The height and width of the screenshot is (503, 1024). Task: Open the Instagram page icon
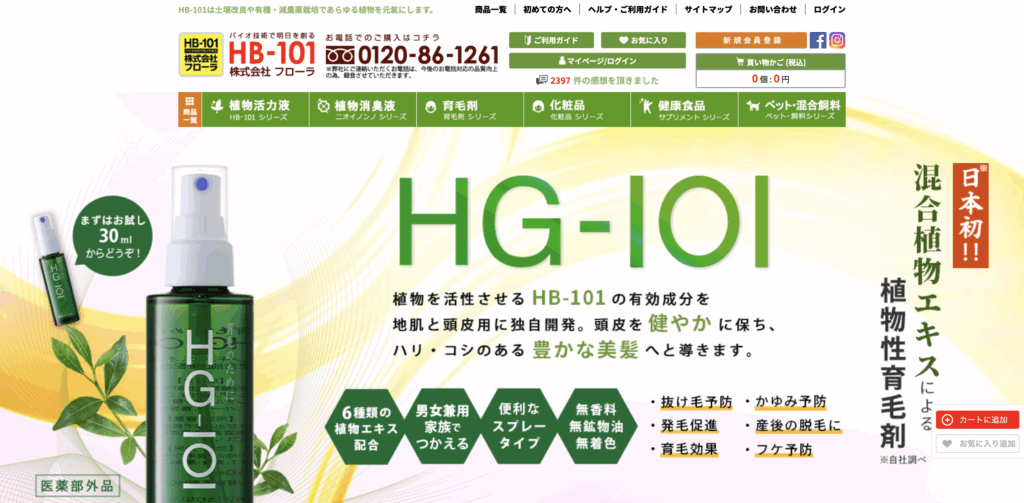pos(837,41)
